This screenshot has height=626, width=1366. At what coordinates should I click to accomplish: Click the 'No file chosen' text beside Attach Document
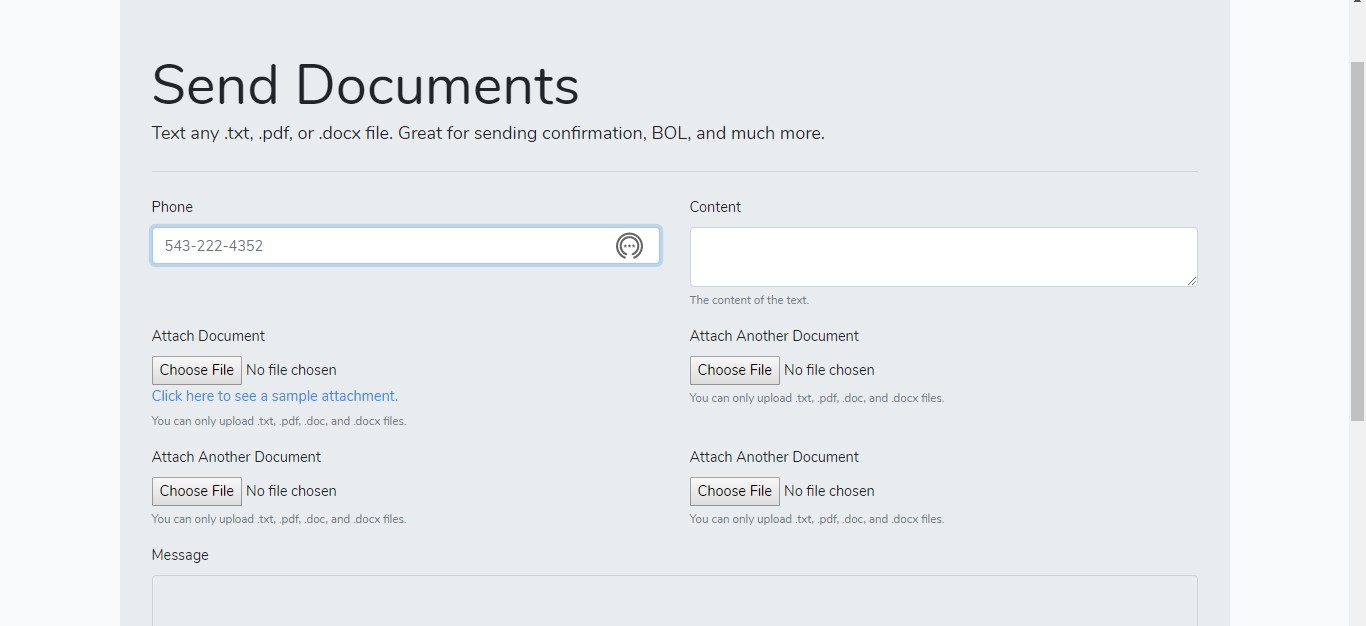click(x=291, y=369)
